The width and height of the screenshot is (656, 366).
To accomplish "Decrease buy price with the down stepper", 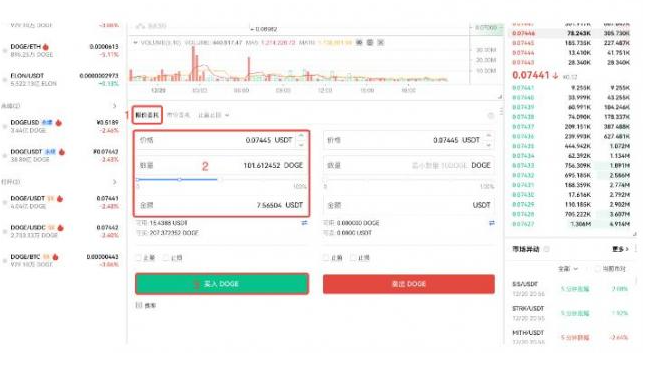I will (x=301, y=145).
